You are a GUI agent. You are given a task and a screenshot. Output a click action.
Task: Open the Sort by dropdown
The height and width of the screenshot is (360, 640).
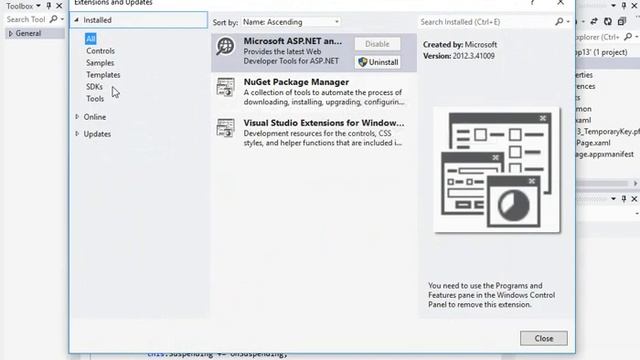(291, 22)
